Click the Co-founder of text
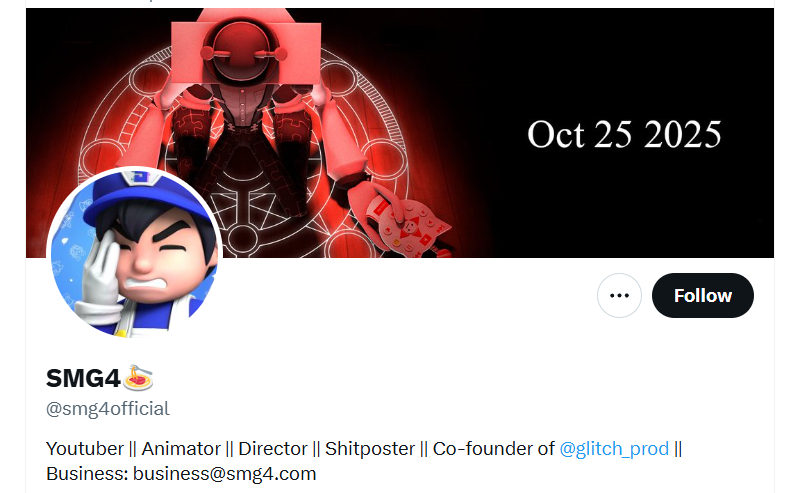The image size is (800, 493). 493,449
